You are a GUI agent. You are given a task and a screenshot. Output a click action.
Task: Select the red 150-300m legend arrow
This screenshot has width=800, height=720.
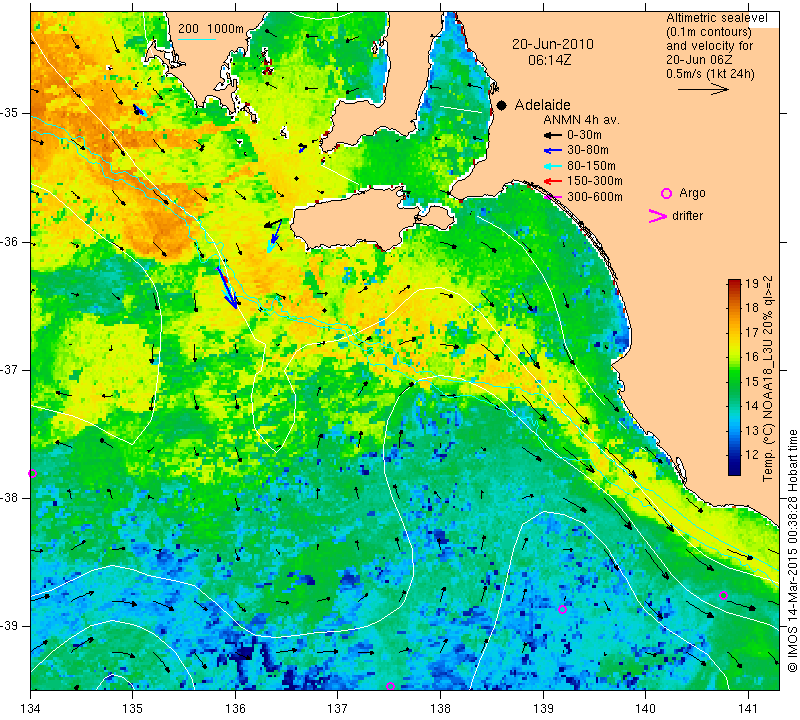point(553,181)
